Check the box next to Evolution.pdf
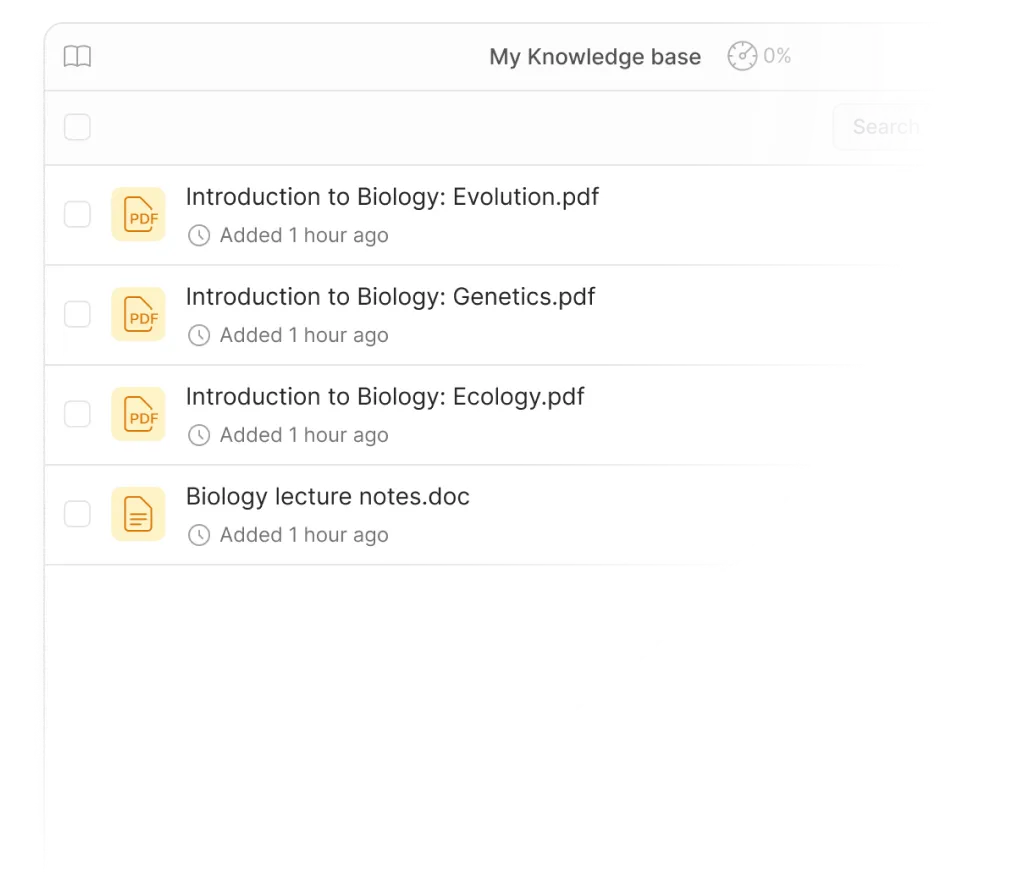1036x874 pixels. [77, 214]
